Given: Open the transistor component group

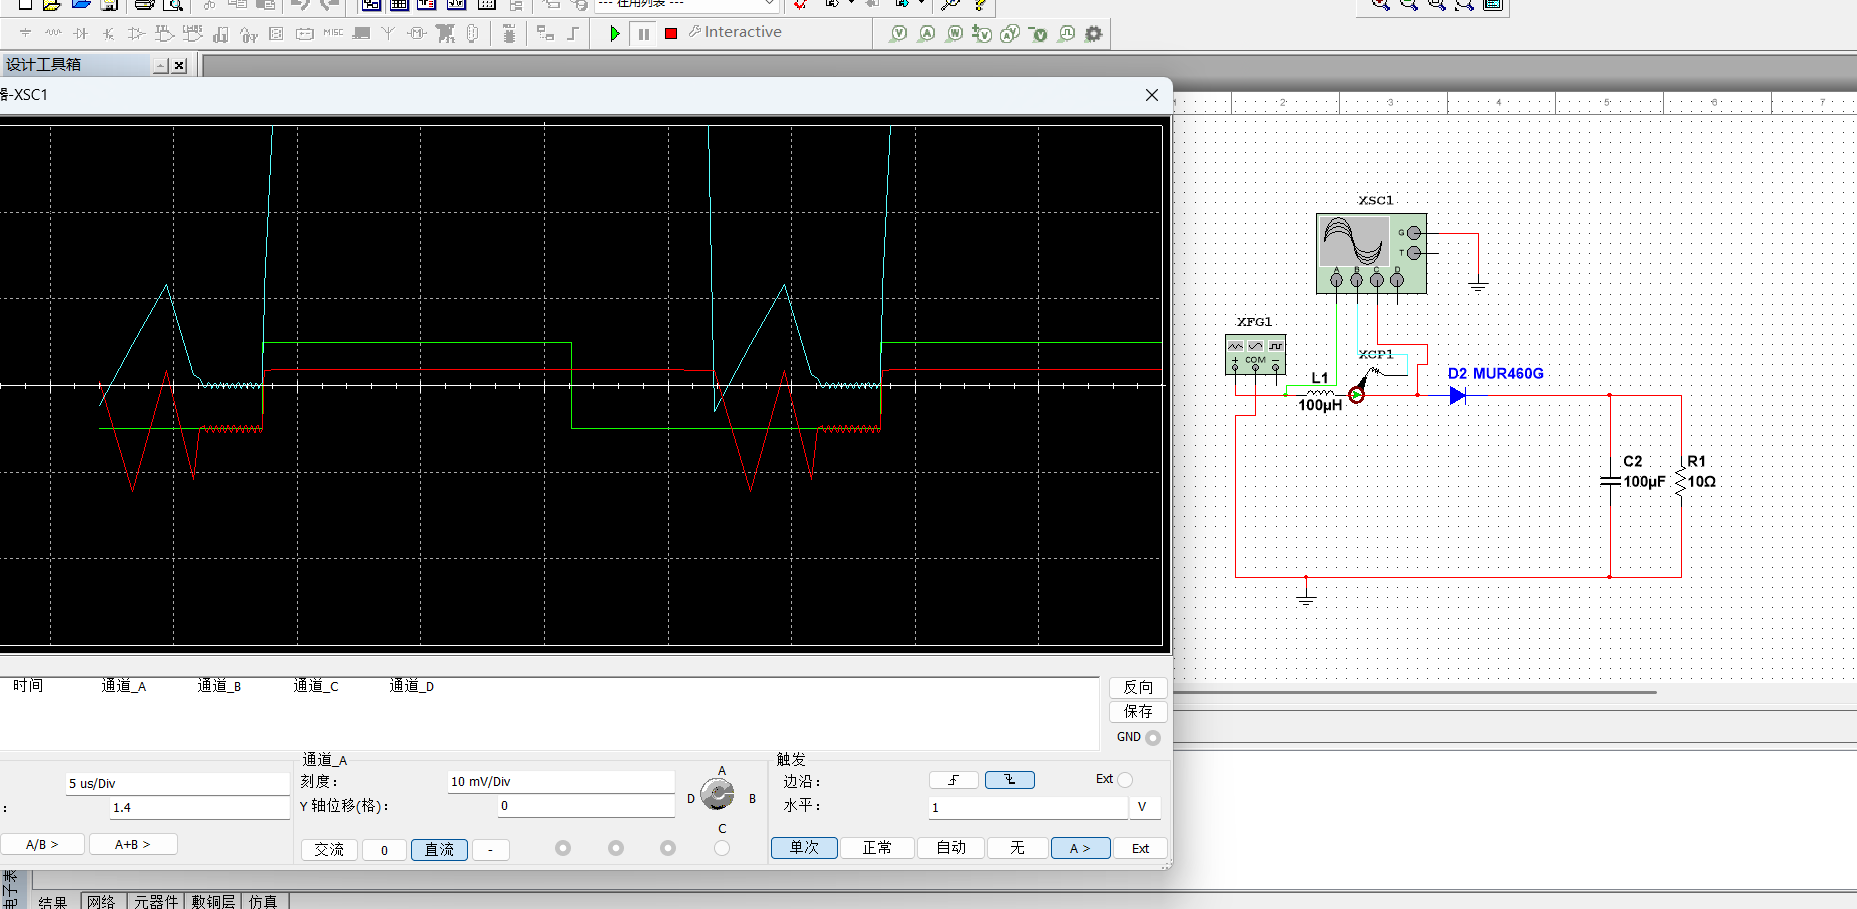Looking at the screenshot, I should pyautogui.click(x=108, y=33).
